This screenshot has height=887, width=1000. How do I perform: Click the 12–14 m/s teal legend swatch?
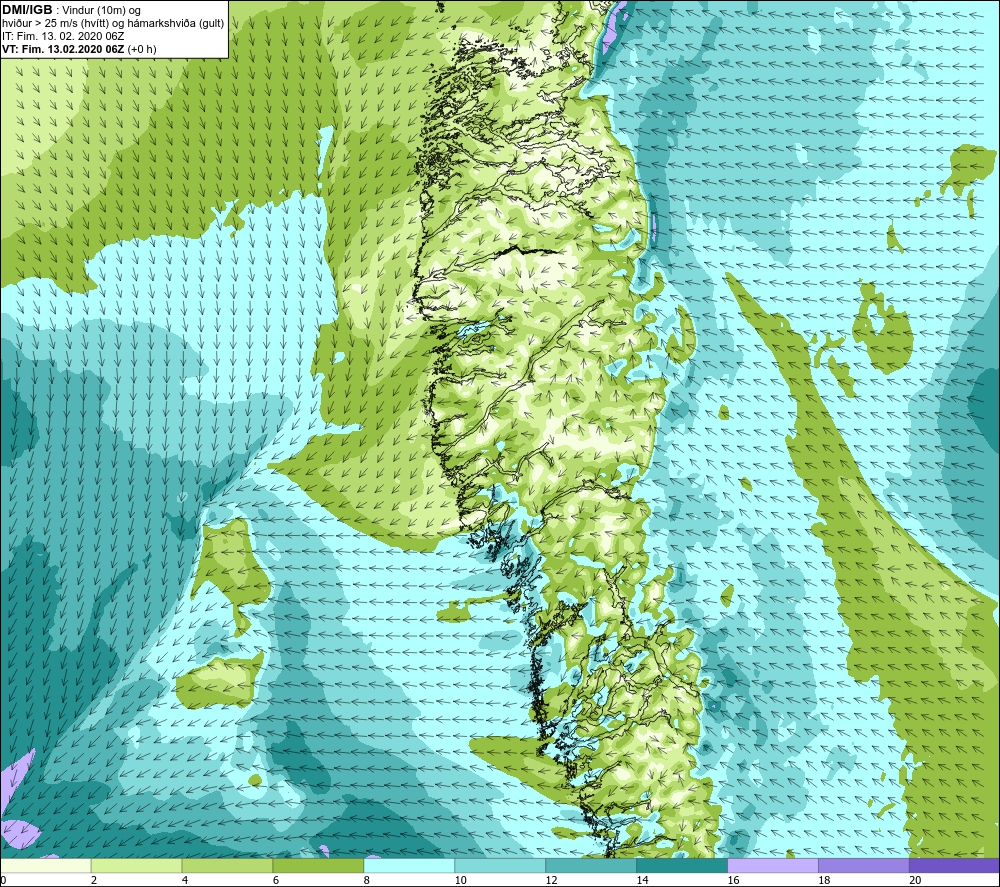tap(591, 865)
